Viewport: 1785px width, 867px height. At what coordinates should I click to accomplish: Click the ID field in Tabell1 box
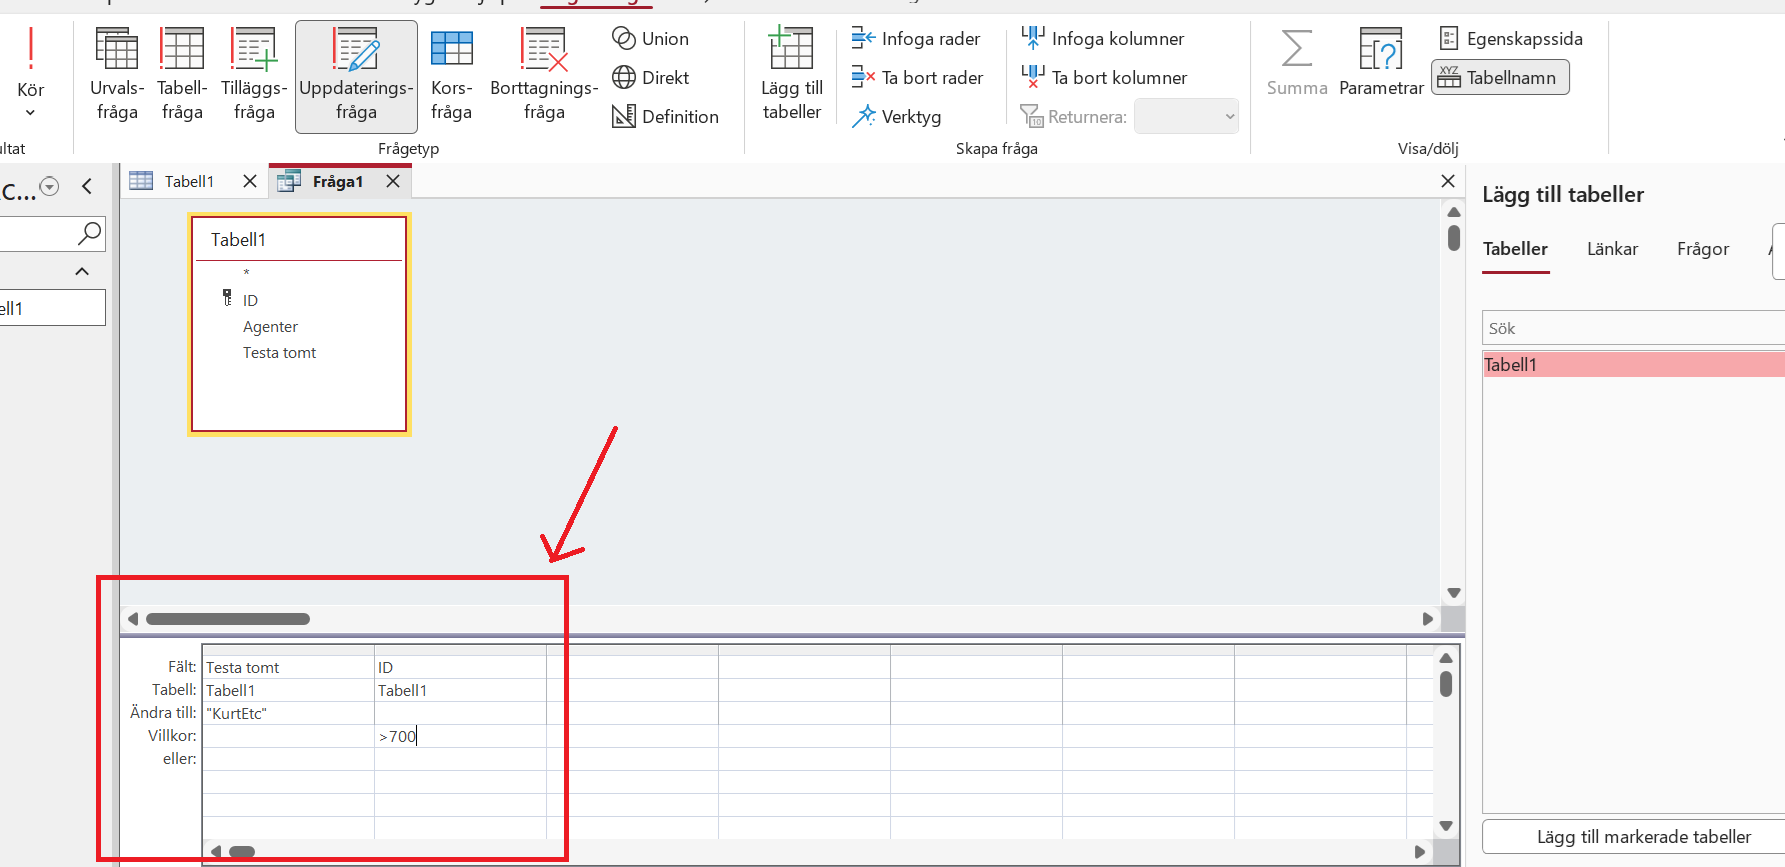click(250, 300)
